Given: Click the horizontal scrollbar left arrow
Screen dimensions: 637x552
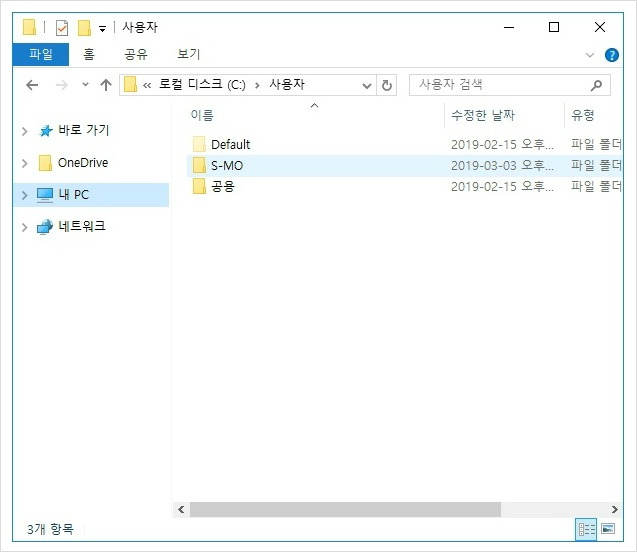Looking at the screenshot, I should point(181,509).
